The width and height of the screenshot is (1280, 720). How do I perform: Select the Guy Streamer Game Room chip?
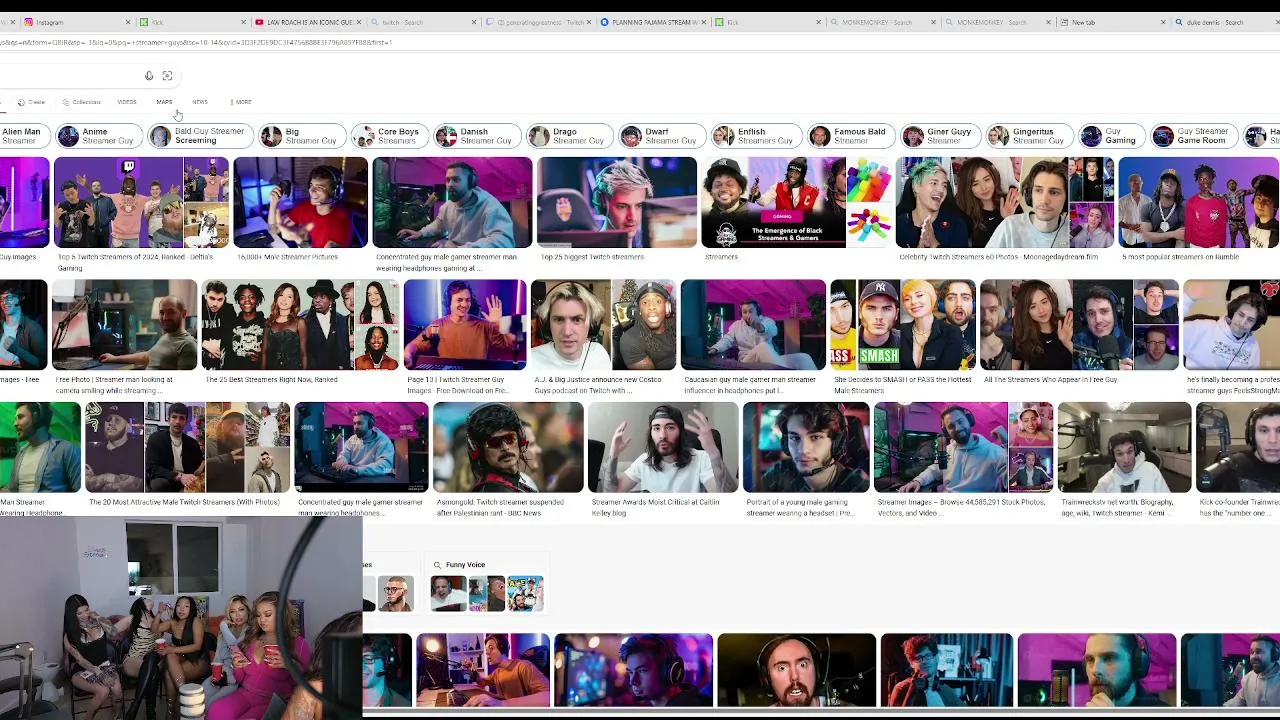click(1192, 136)
